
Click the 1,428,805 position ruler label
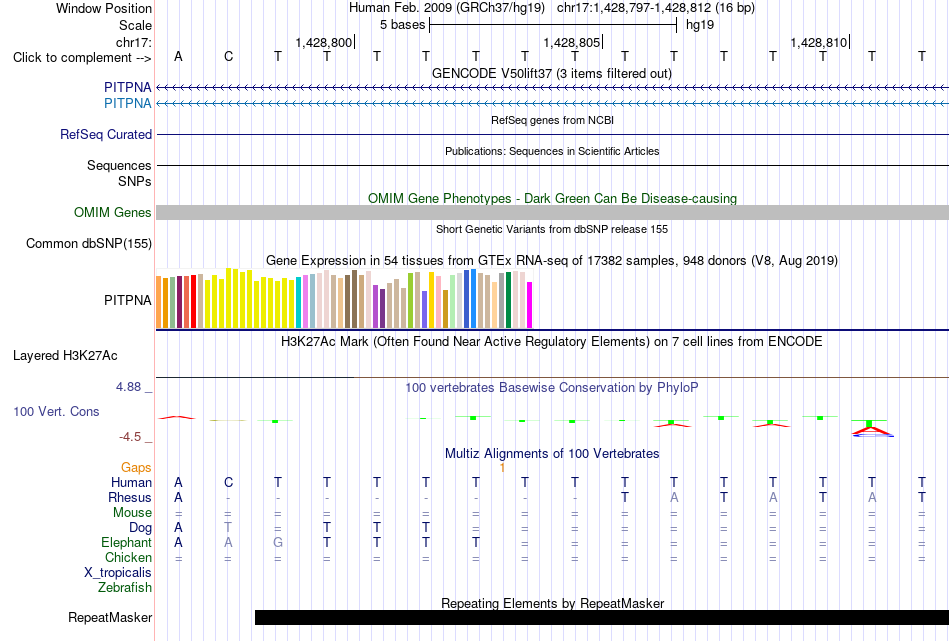(571, 42)
